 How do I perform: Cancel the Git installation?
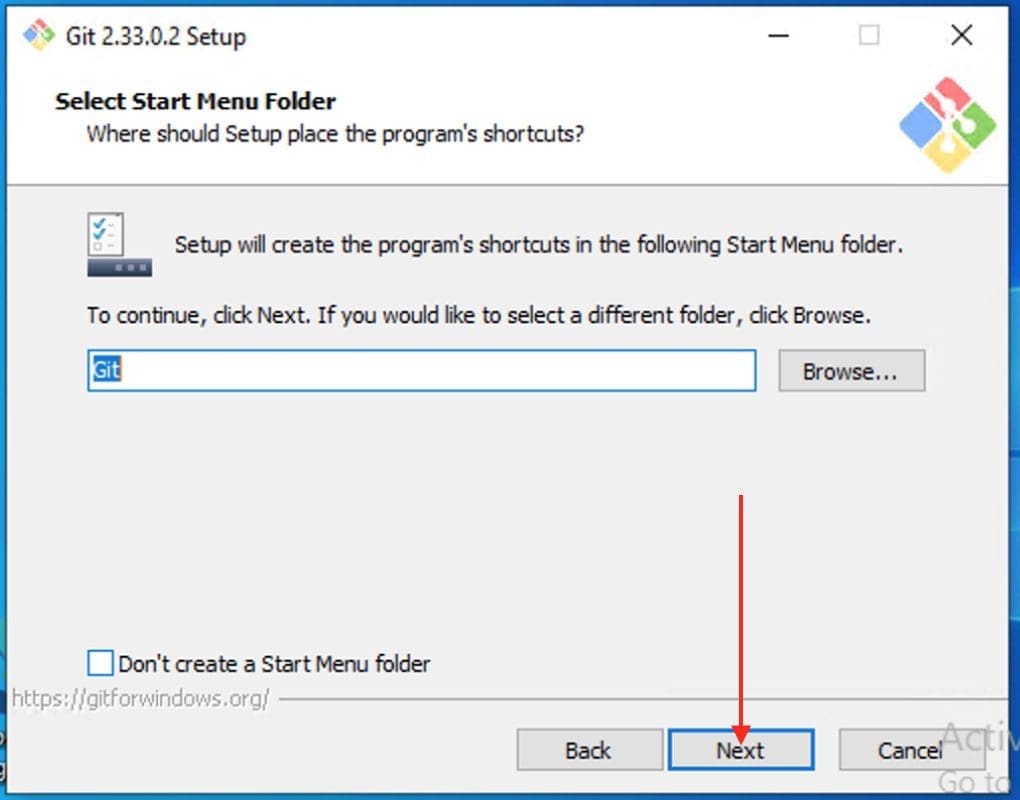[x=911, y=750]
